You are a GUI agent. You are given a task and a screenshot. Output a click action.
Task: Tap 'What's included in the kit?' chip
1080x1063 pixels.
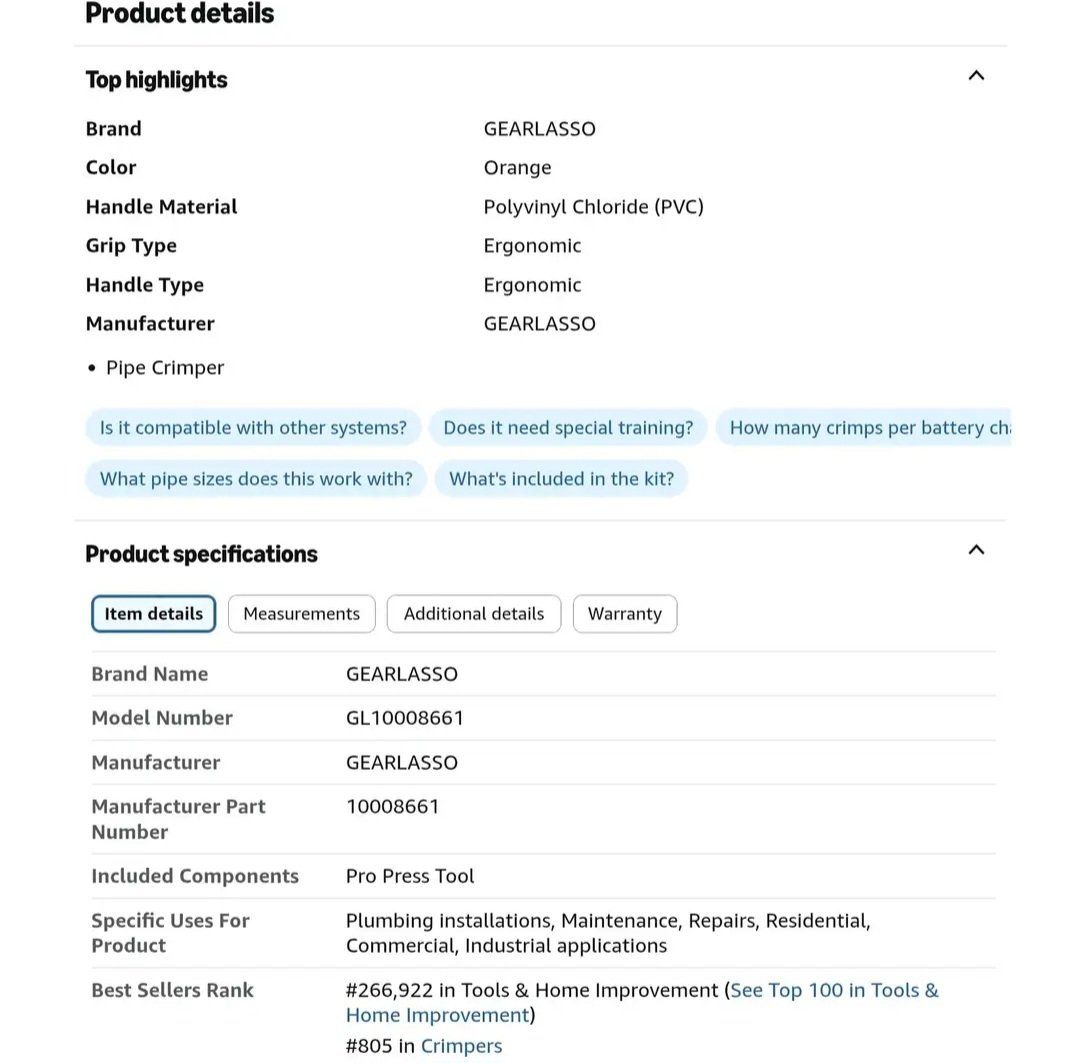561,479
